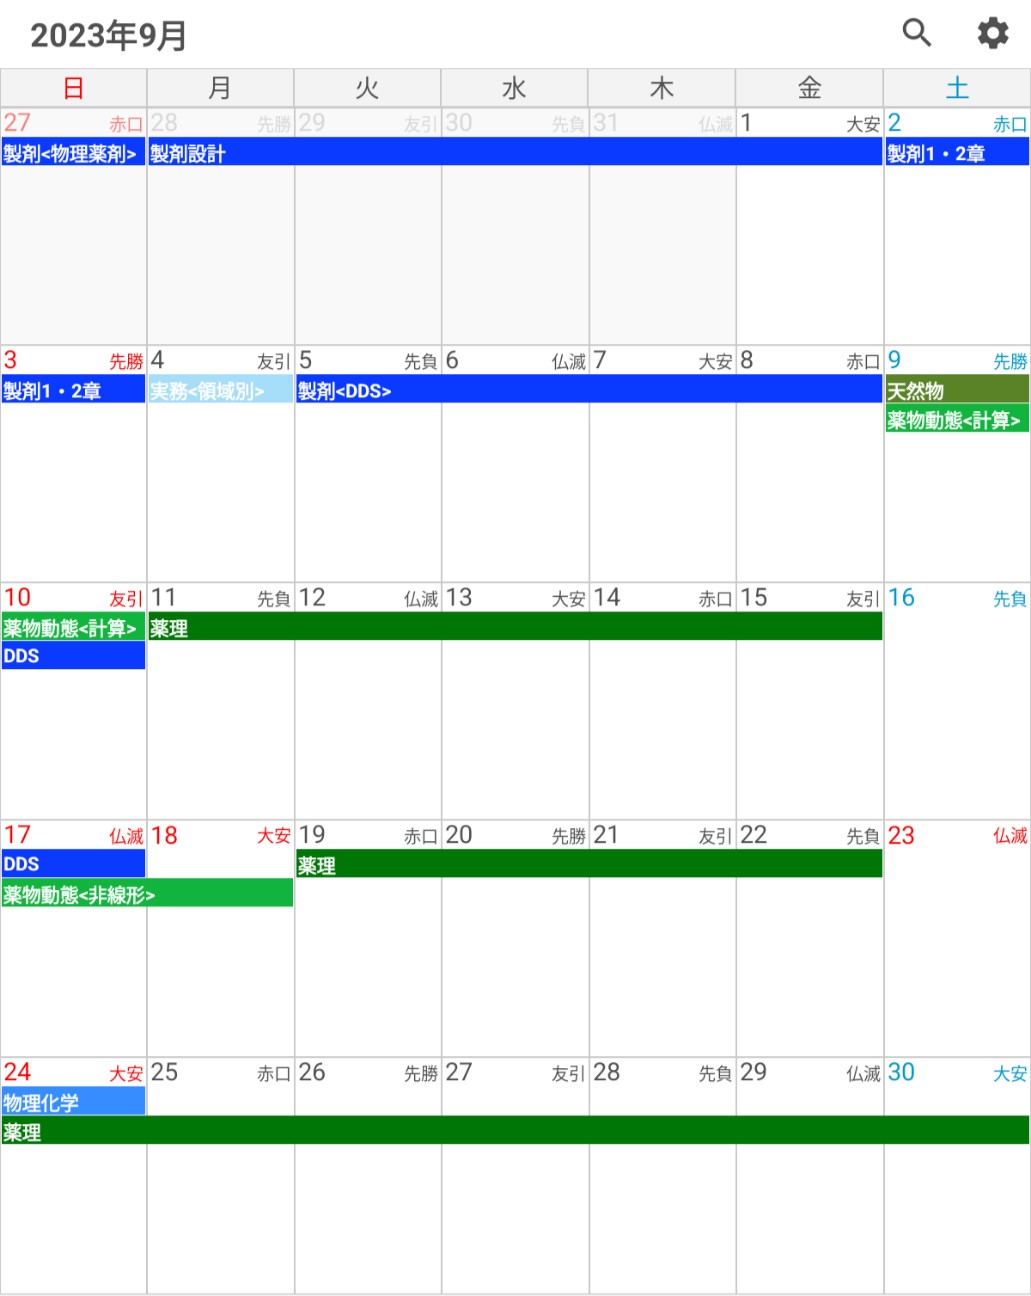The height and width of the screenshot is (1296, 1031).
Task: Open the 製剤1・2章 event on September 3
Action: click(73, 390)
